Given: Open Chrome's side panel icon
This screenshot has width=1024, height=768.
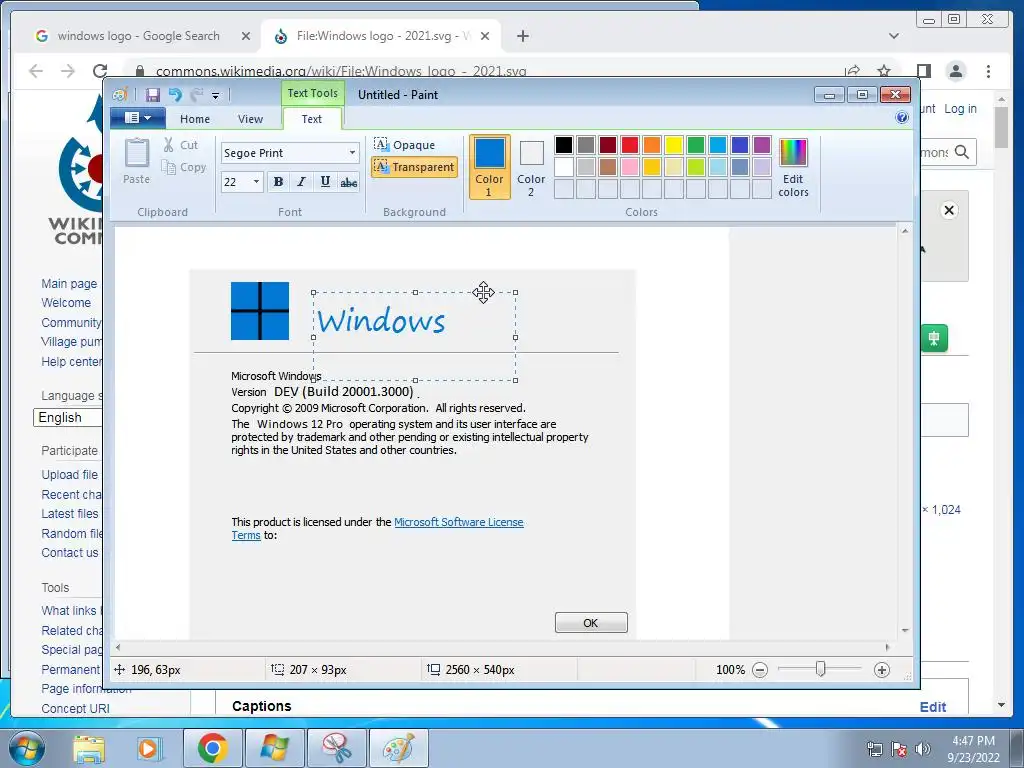Looking at the screenshot, I should pos(923,71).
